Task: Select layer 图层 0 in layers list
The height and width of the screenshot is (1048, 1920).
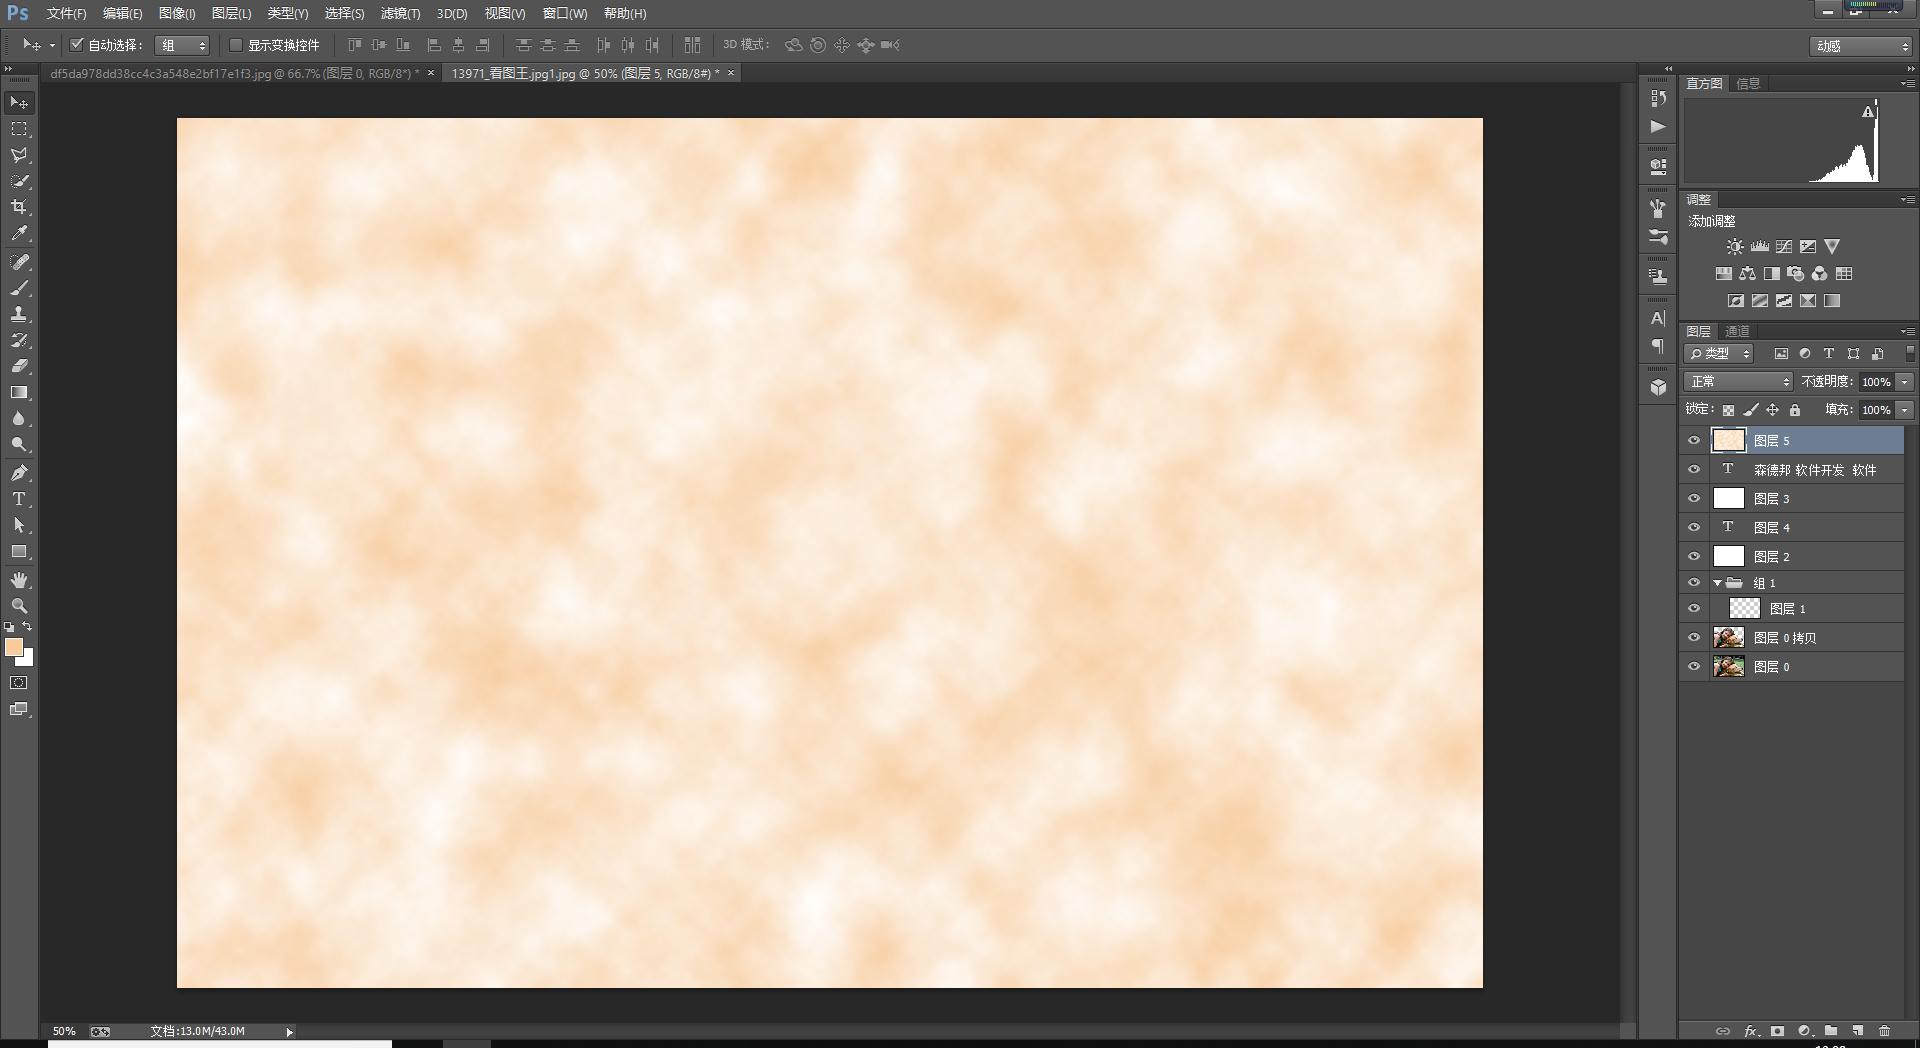Action: [1793, 667]
